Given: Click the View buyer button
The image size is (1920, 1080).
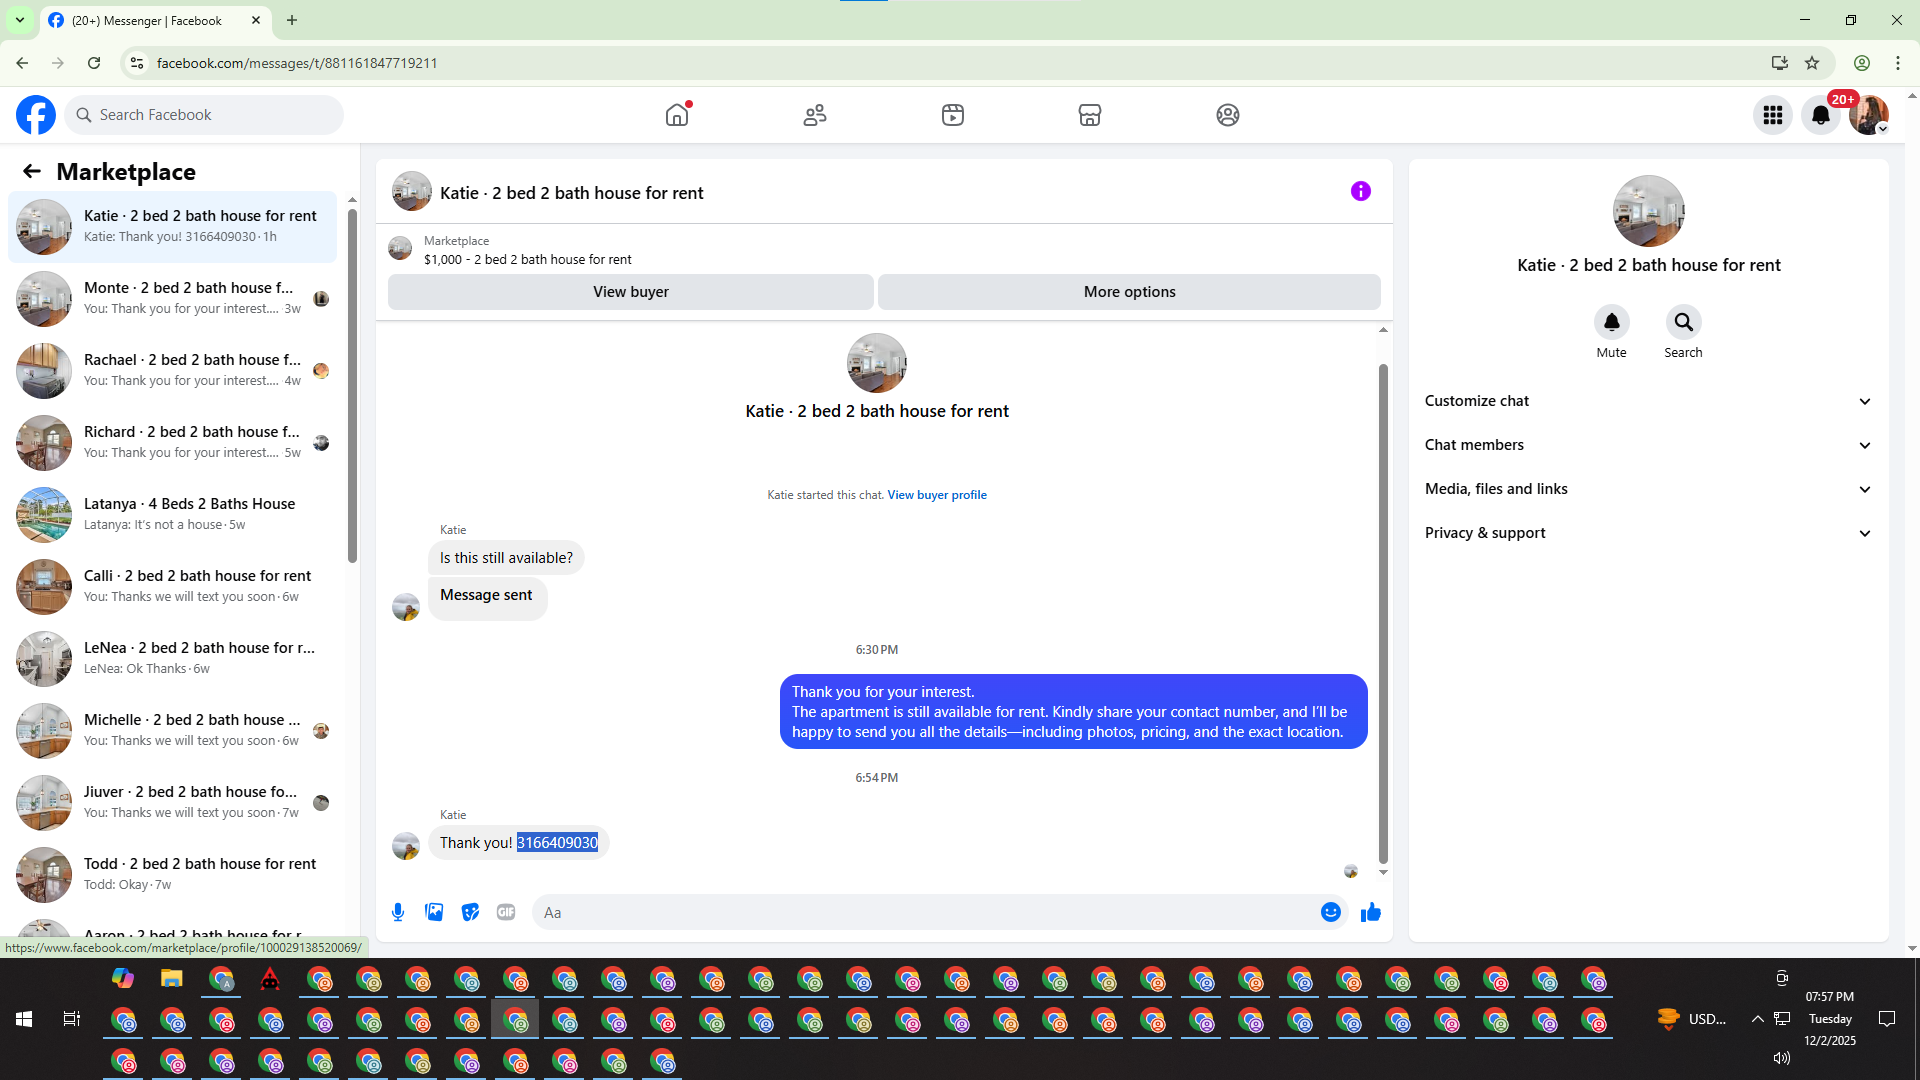Looking at the screenshot, I should click(630, 292).
